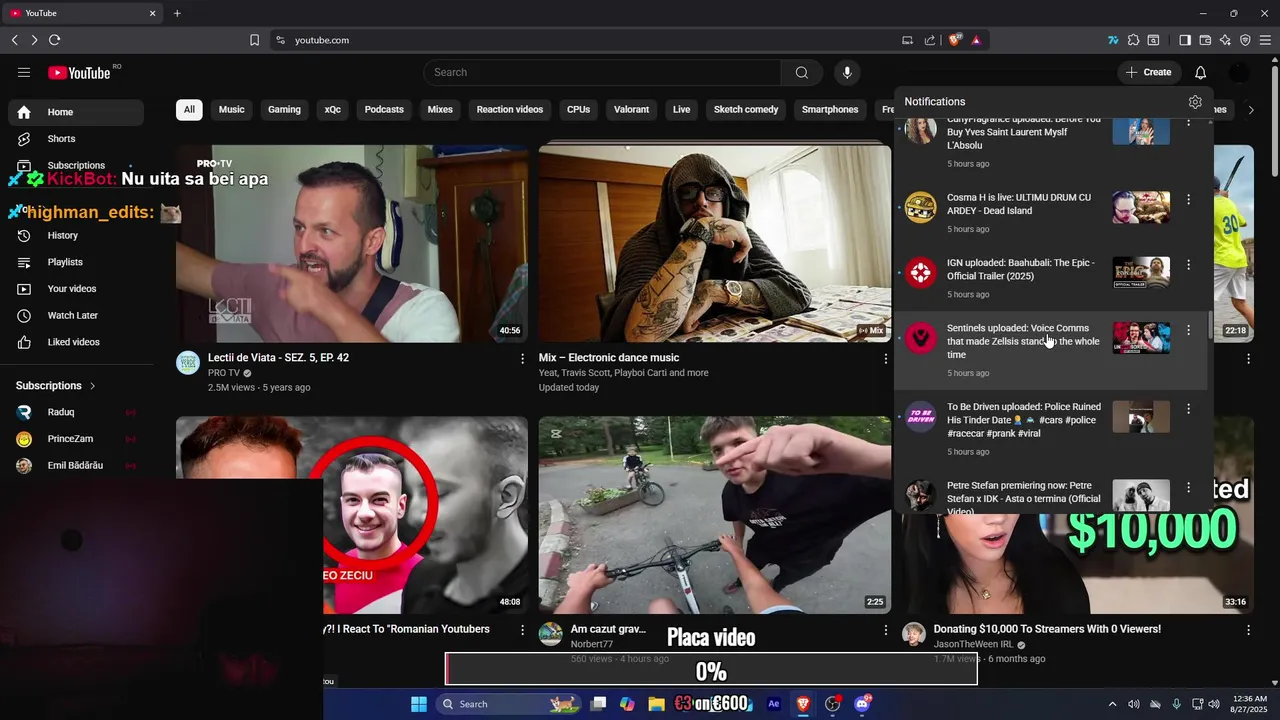Open options for the Sentinels notification
Viewport: 1280px width, 720px height.
[1188, 330]
